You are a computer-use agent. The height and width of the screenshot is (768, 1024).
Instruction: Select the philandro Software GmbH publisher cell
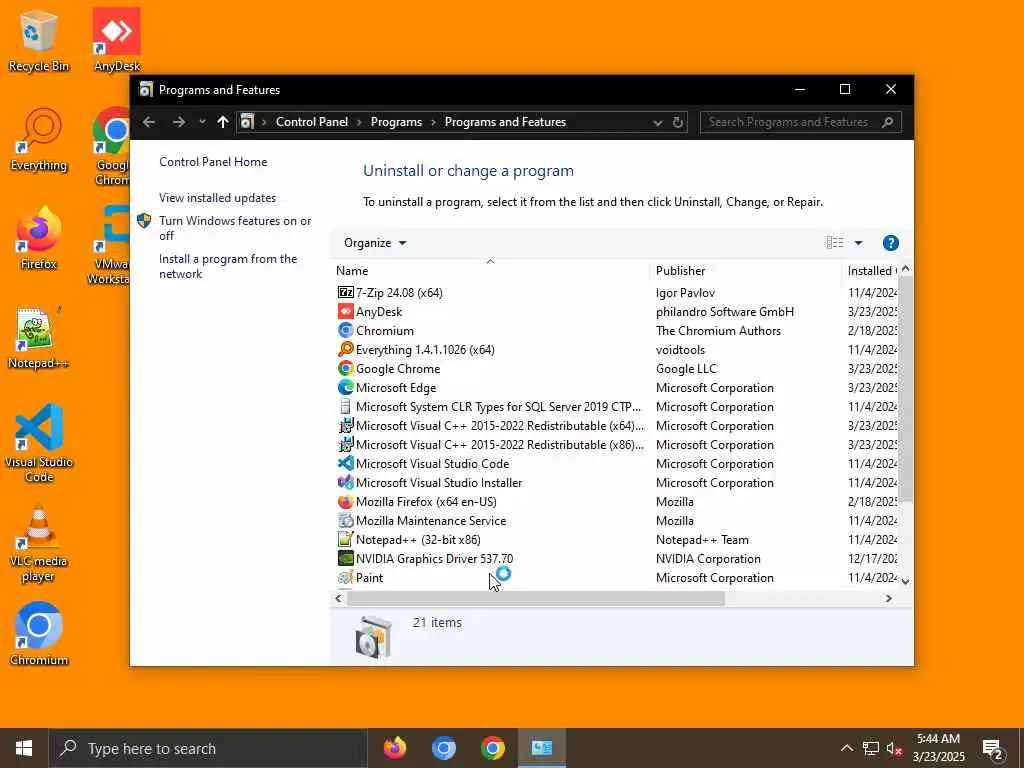pyautogui.click(x=725, y=312)
